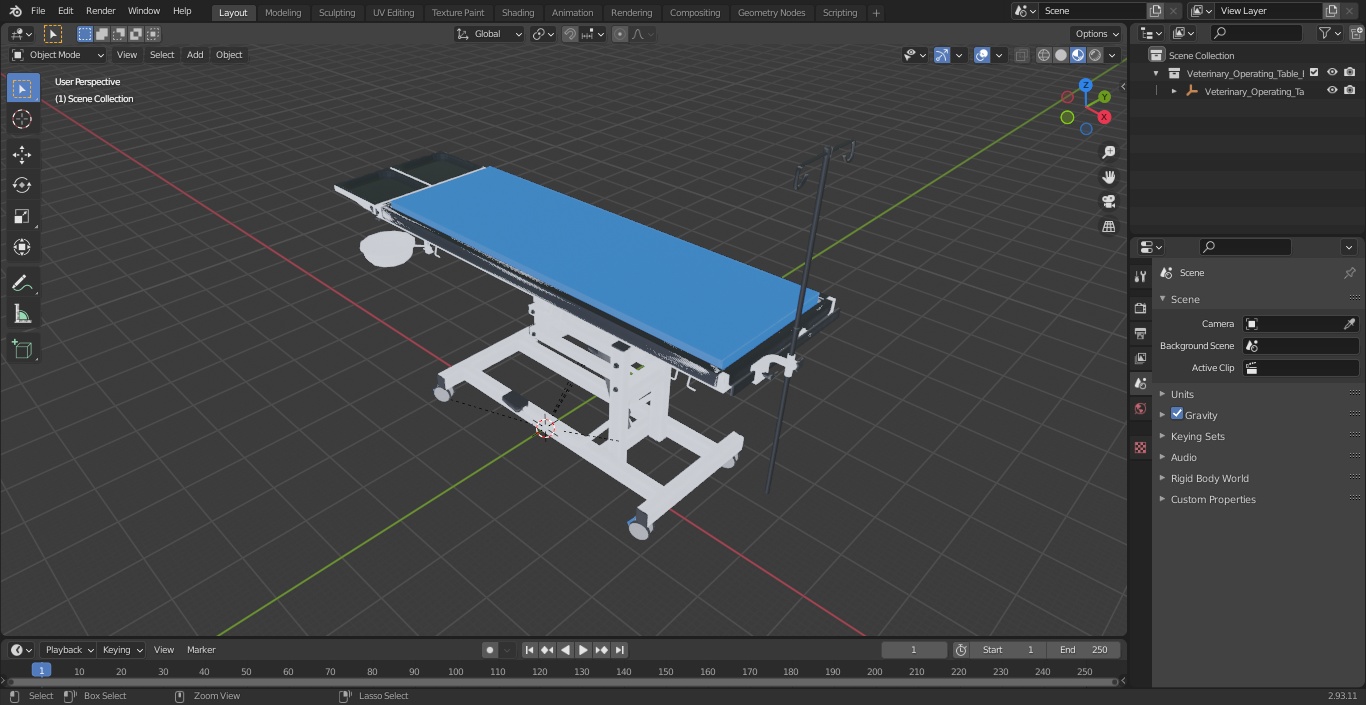Activate the Rotate tool
Viewport: 1366px width, 705px height.
22,185
